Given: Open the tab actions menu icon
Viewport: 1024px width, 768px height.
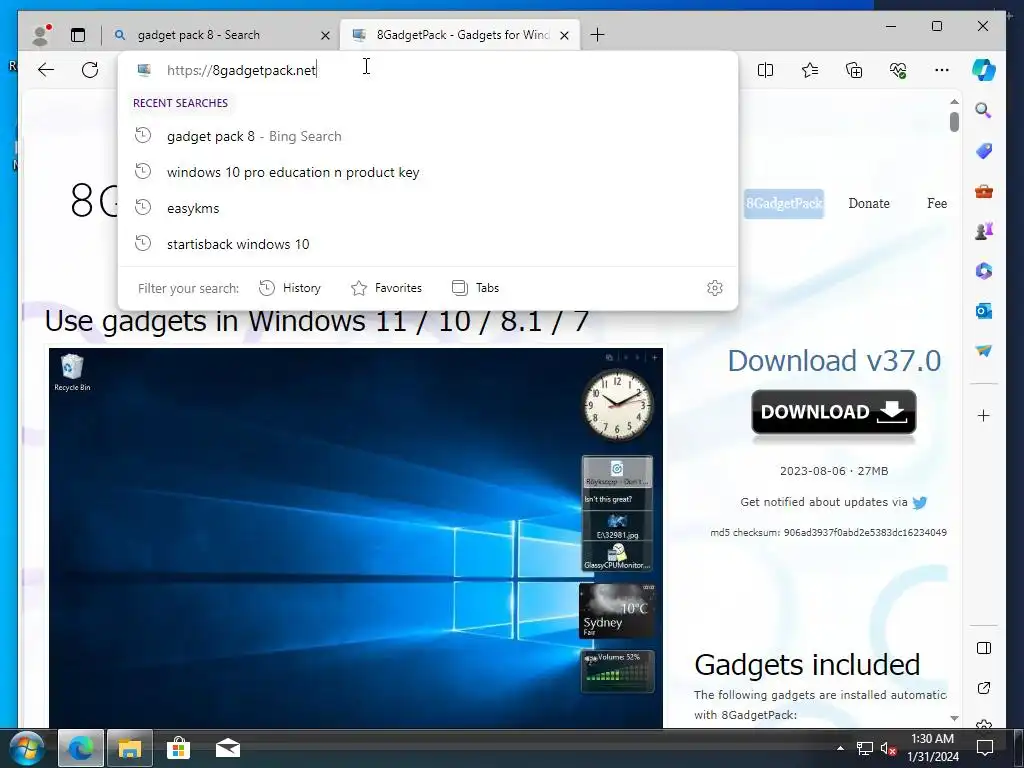Looking at the screenshot, I should (78, 35).
